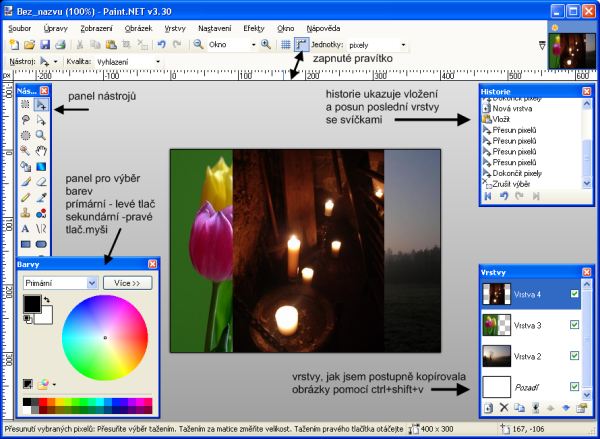Select the Pan hand tool
This screenshot has width=600, height=439.
[x=40, y=150]
